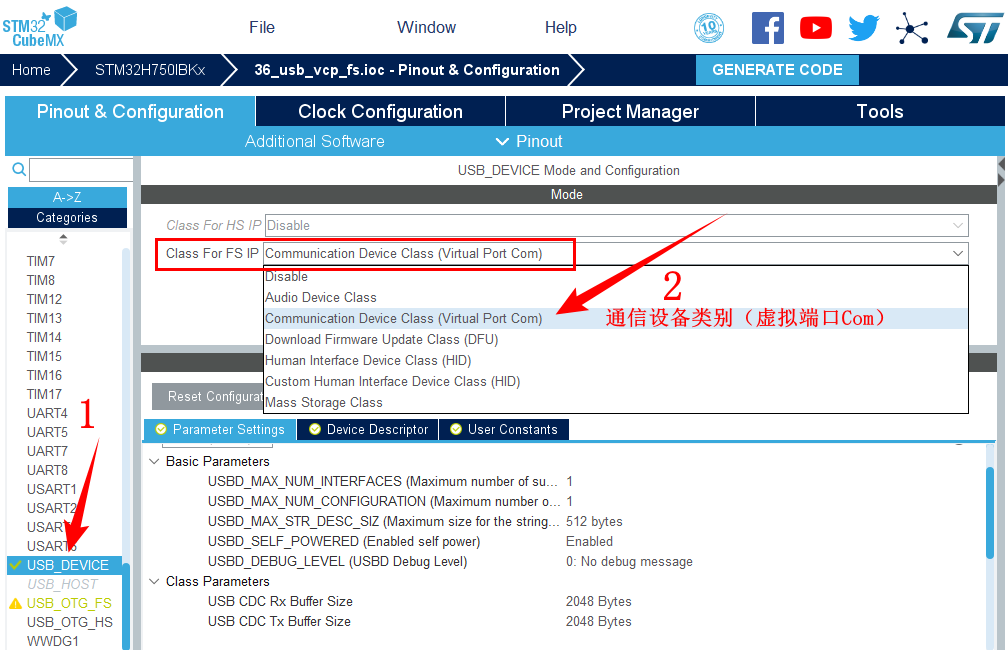Viewport: 1008px width, 650px height.
Task: Click the 10-year anniversary badge icon
Action: (709, 28)
